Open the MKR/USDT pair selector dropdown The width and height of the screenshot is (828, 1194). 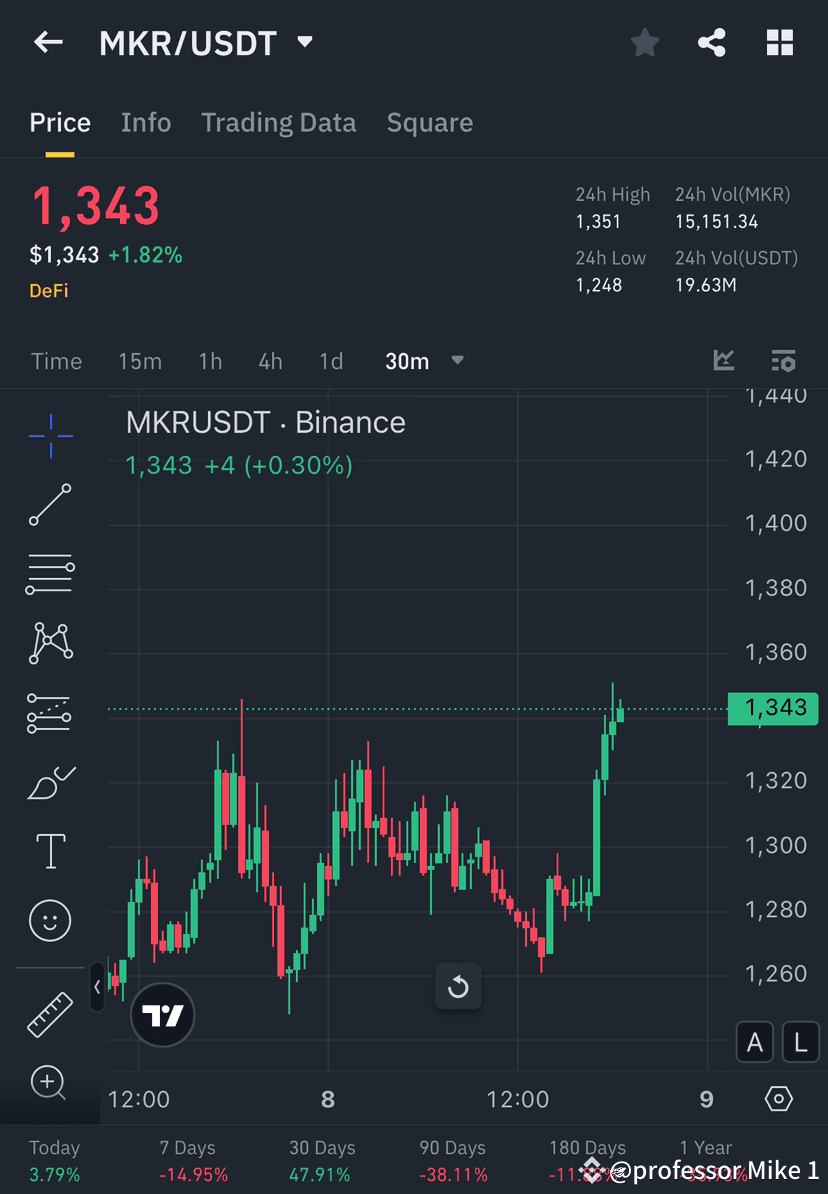[x=303, y=42]
